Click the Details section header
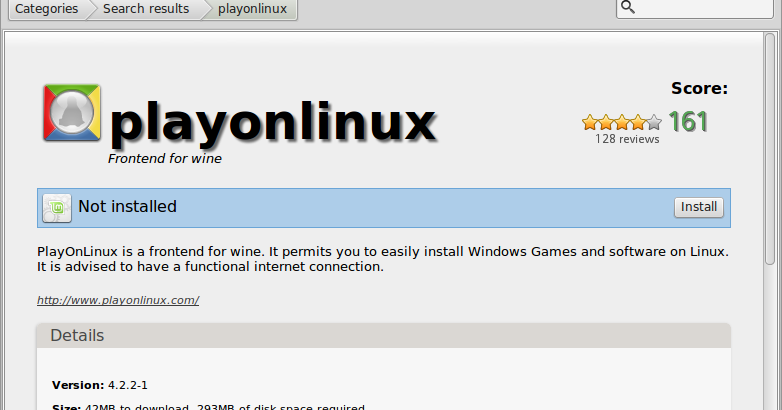This screenshot has height=410, width=782. tap(384, 335)
